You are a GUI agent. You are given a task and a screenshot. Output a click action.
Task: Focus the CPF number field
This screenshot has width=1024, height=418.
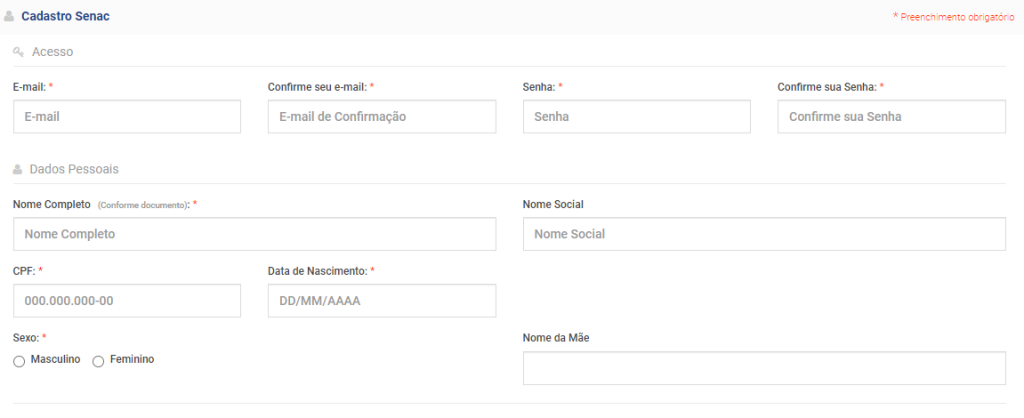coord(127,301)
